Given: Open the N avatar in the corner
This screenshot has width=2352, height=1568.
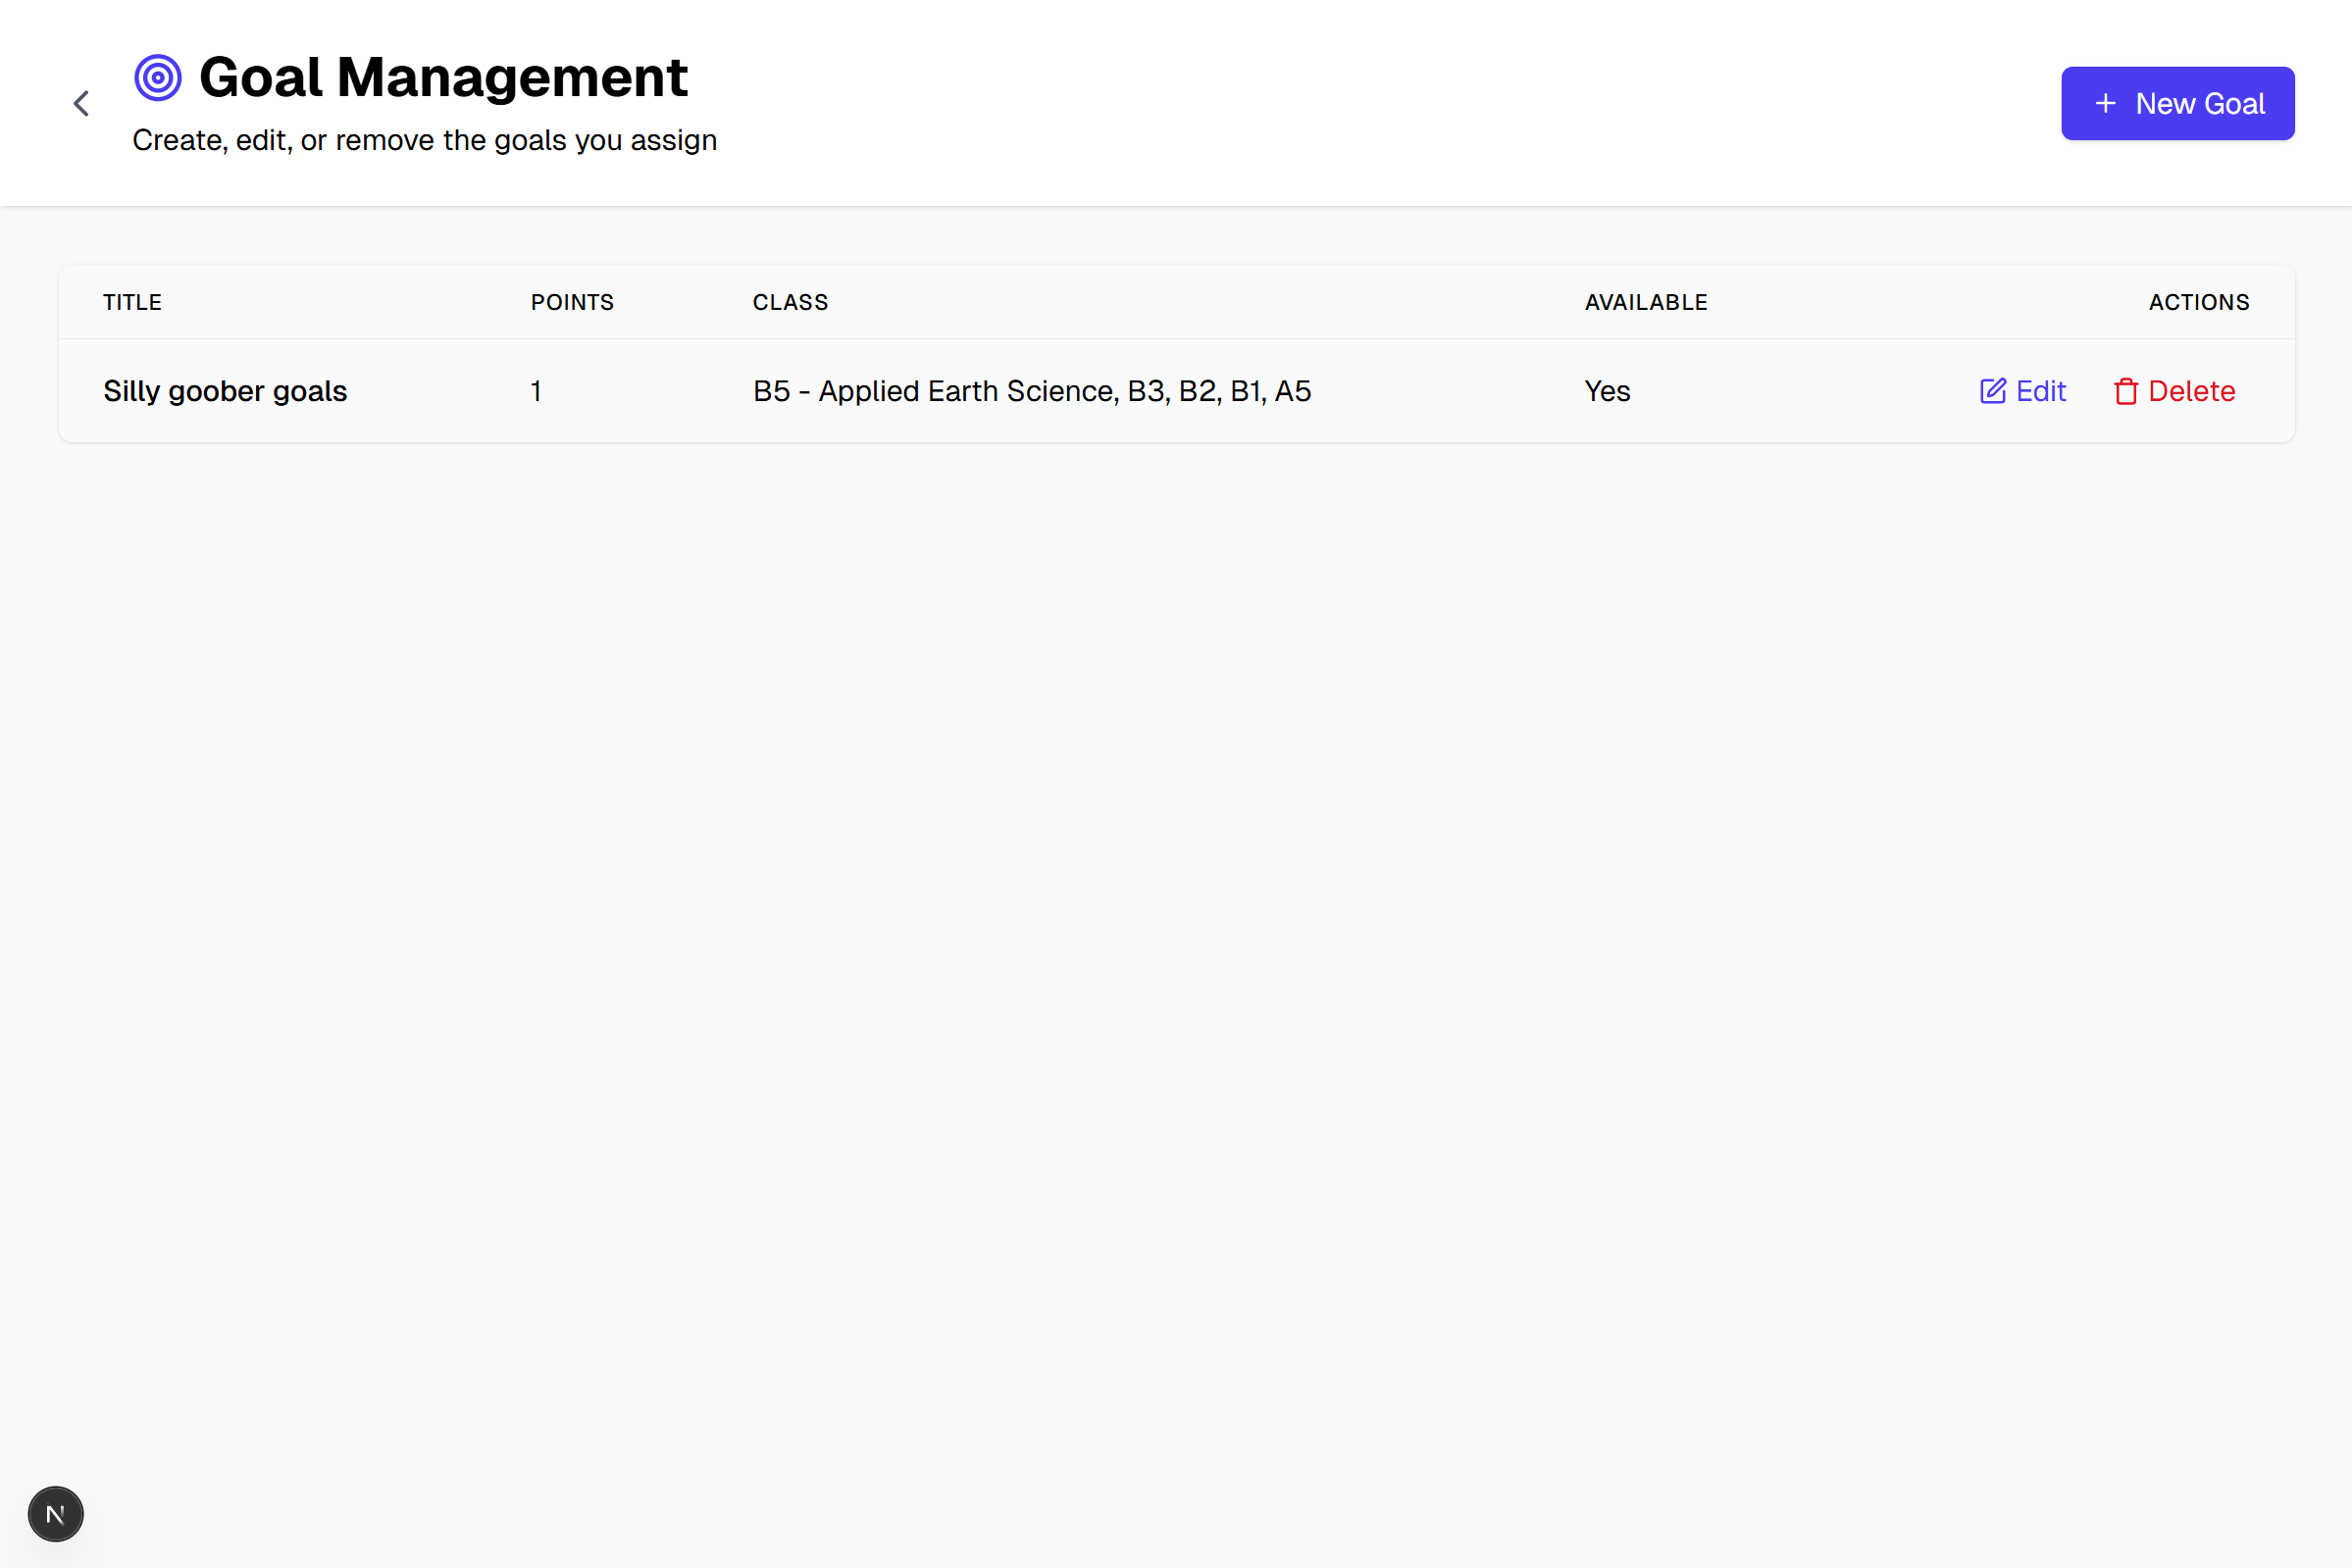Looking at the screenshot, I should (x=55, y=1513).
